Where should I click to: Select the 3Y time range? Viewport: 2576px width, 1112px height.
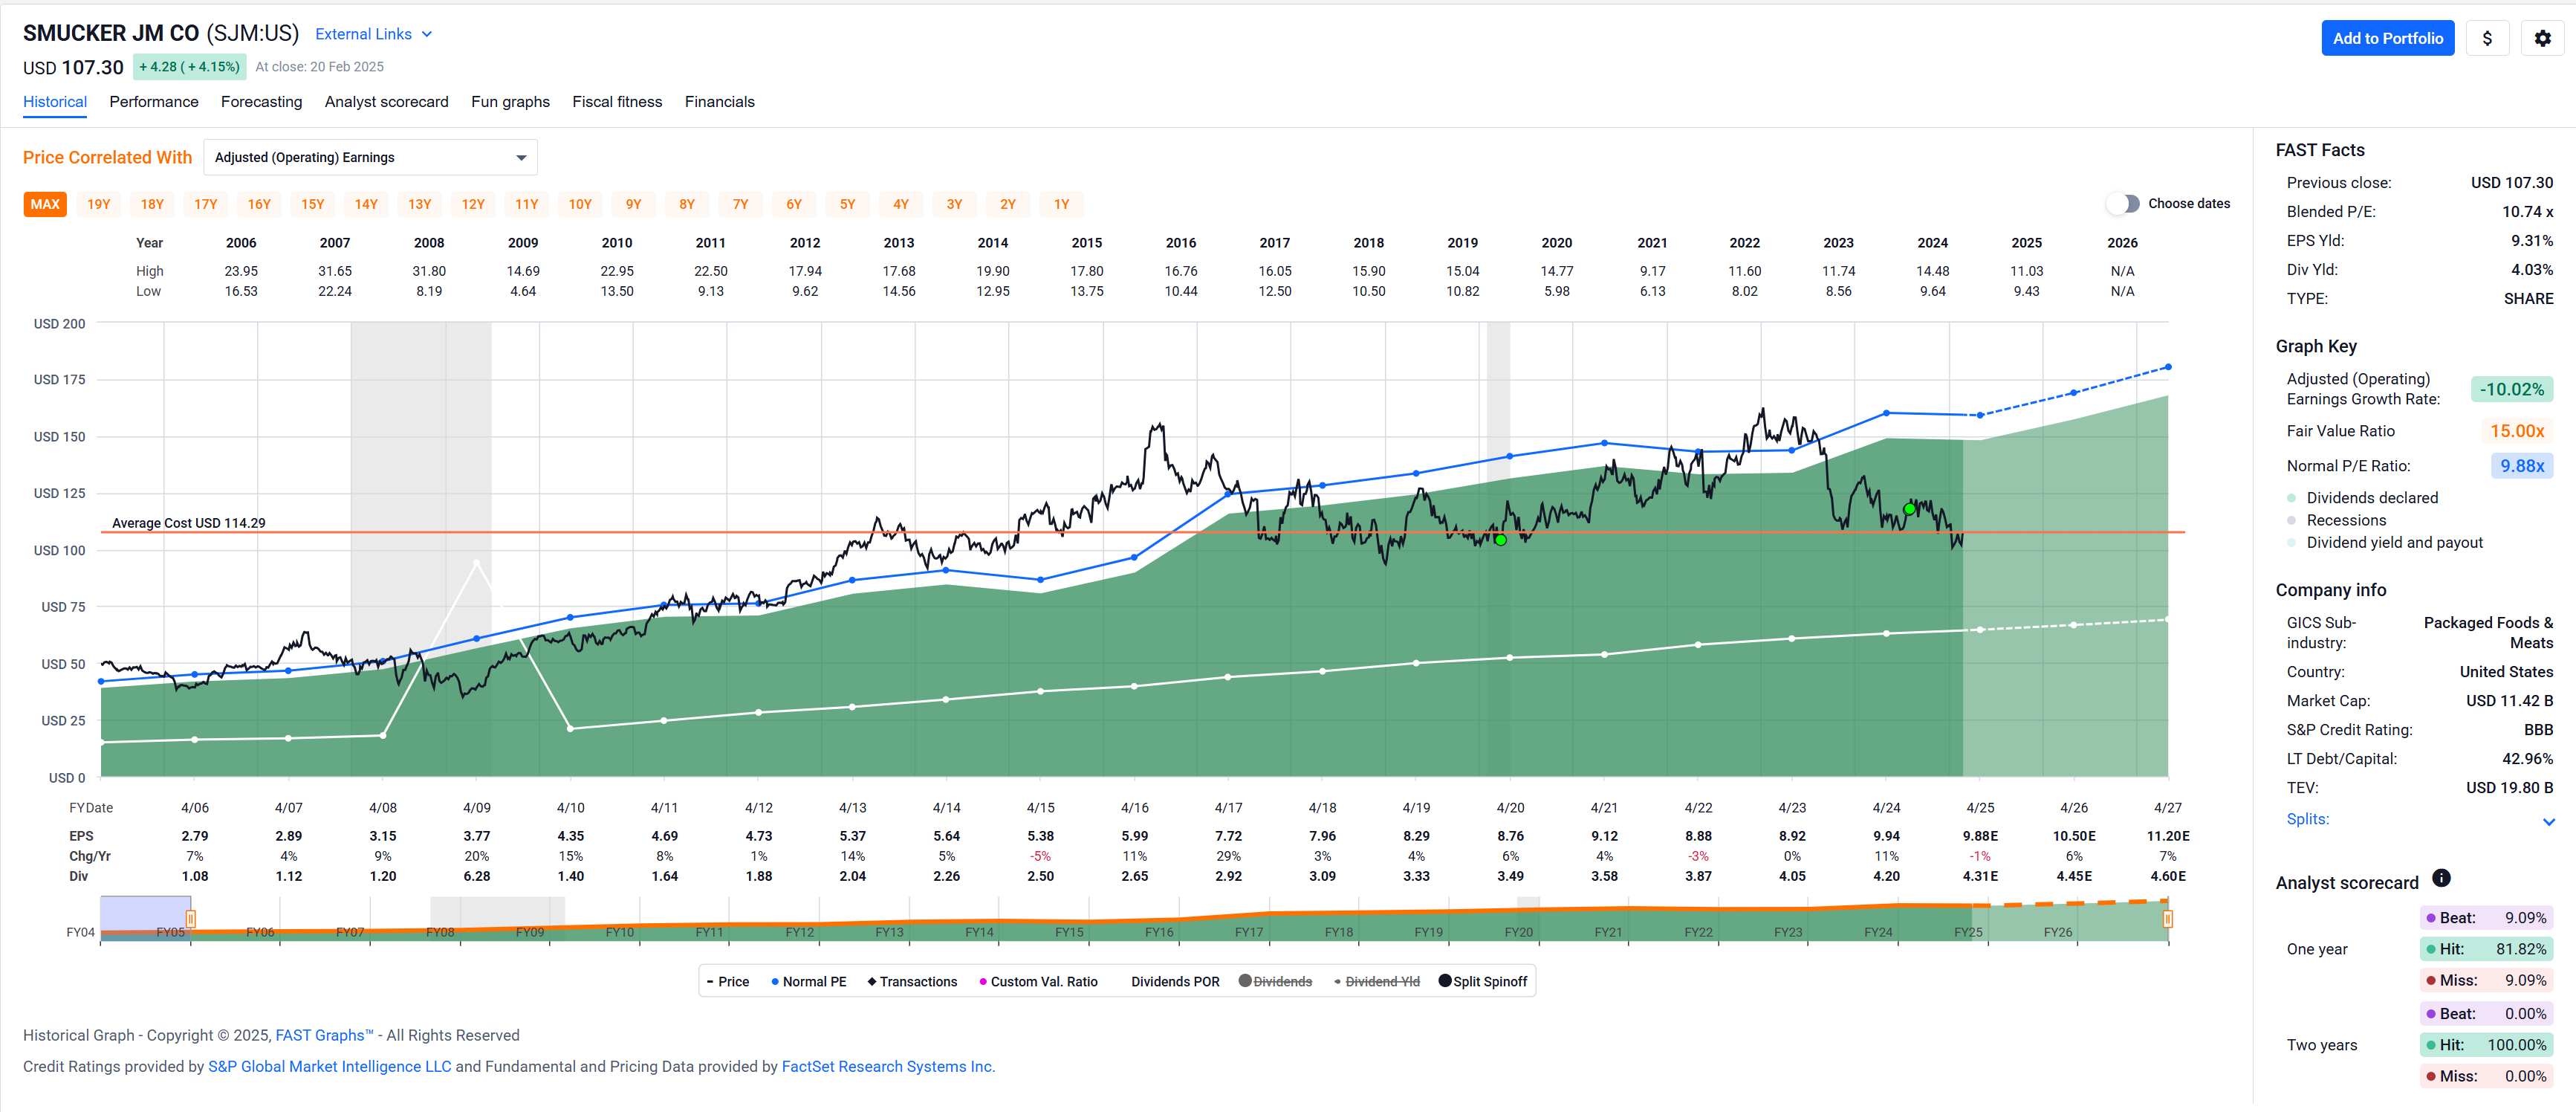click(954, 204)
